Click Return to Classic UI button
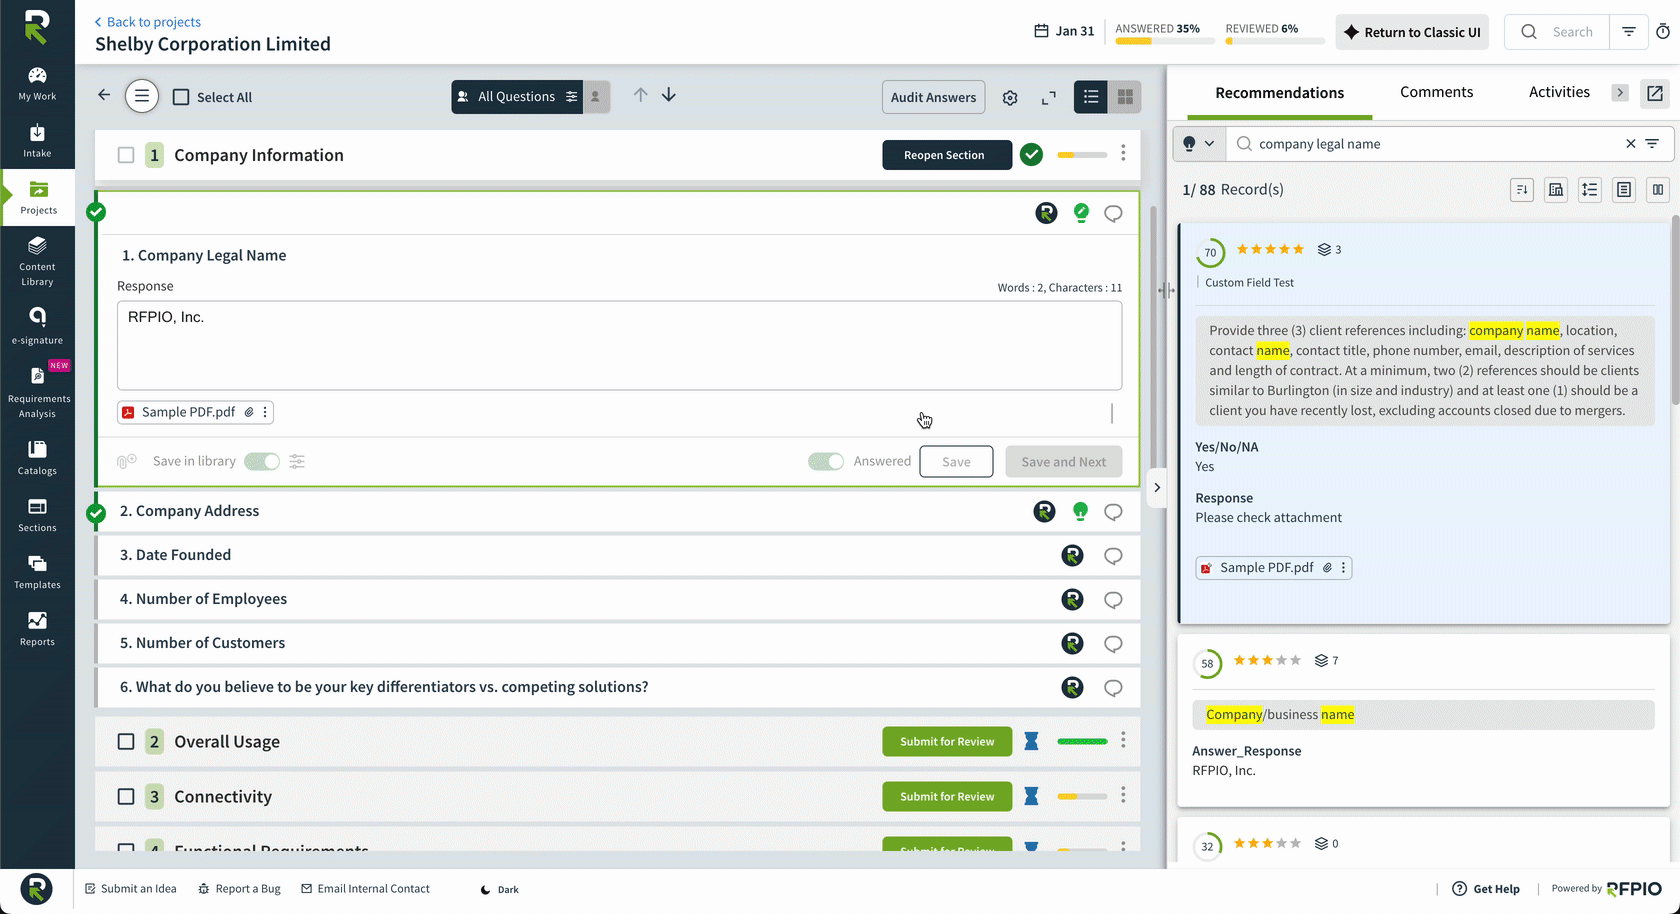 pyautogui.click(x=1412, y=32)
